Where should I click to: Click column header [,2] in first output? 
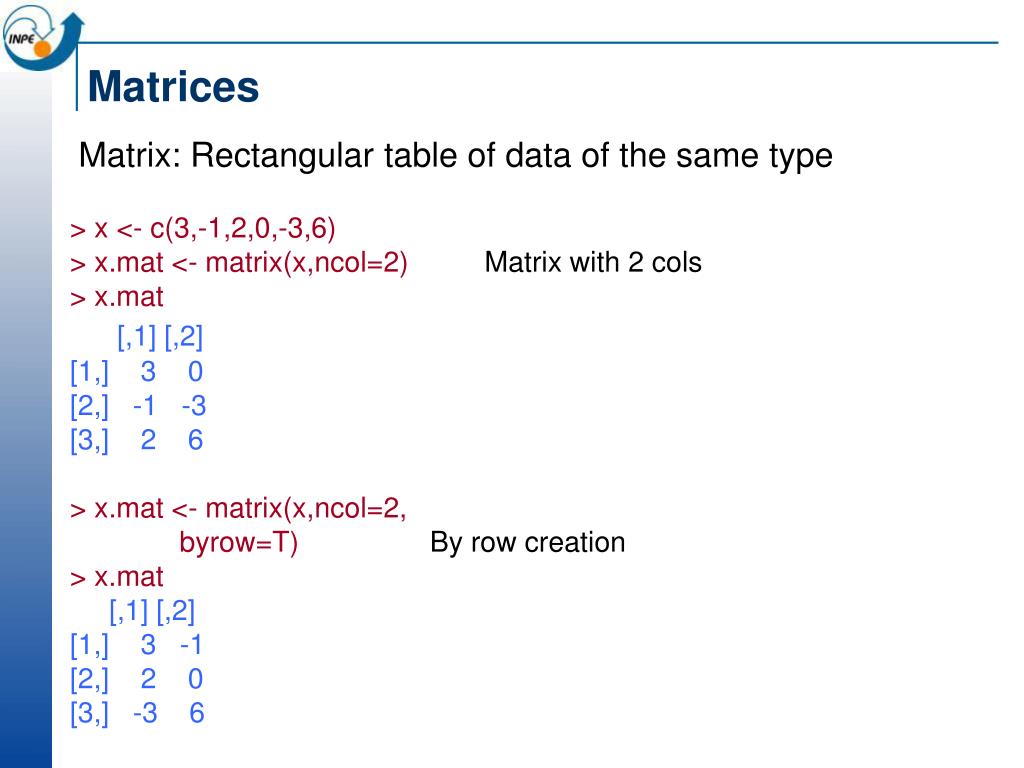[x=184, y=337]
